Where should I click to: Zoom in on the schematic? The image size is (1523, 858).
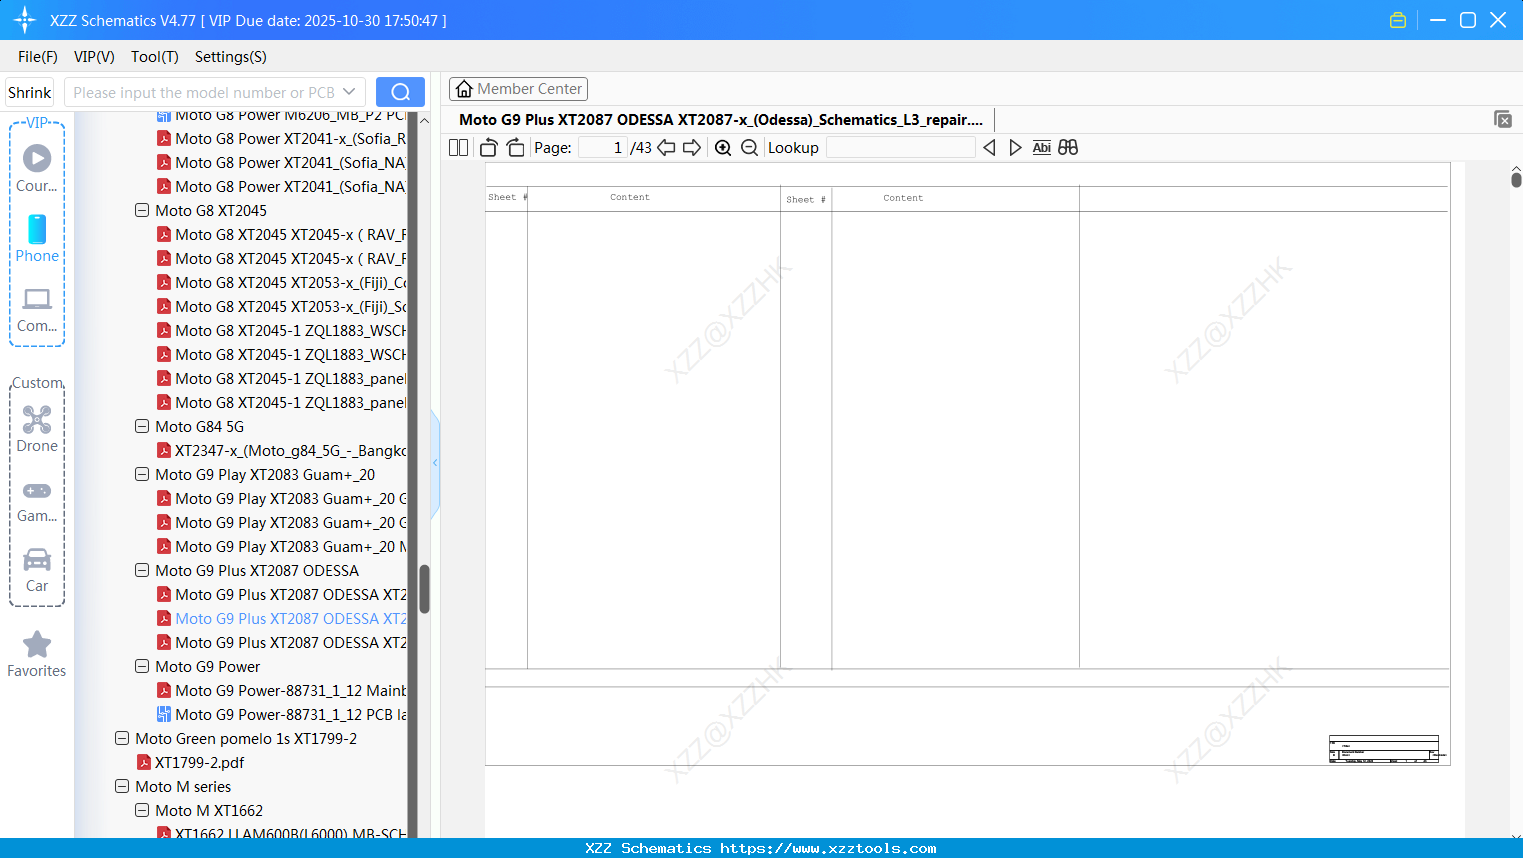pyautogui.click(x=723, y=148)
